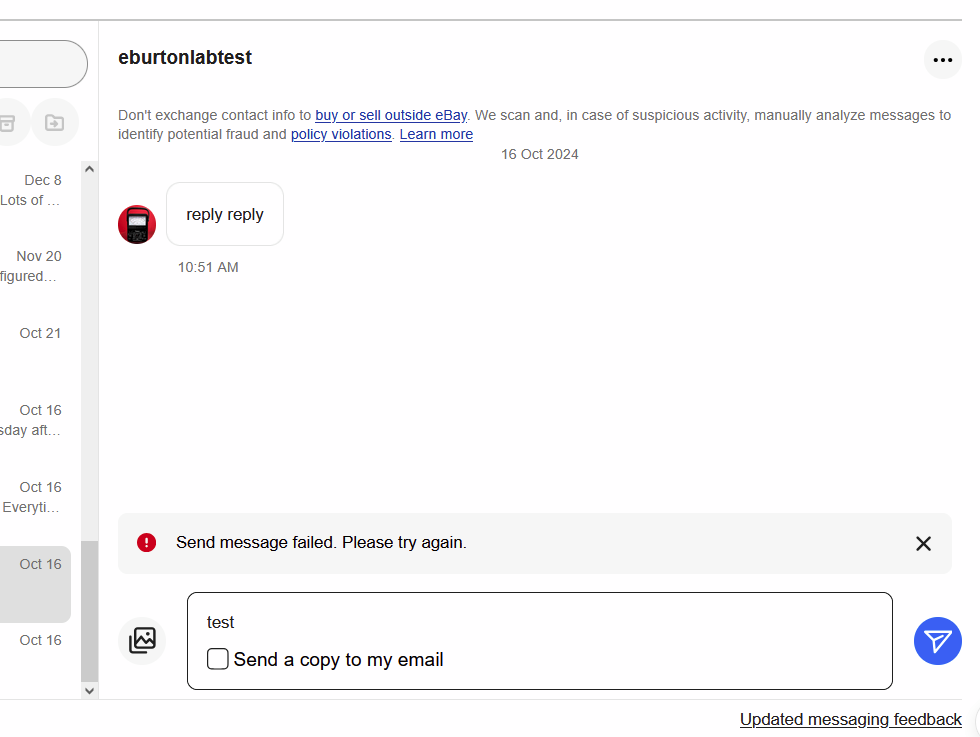Click the archive icon in sidebar
The image size is (980, 737).
click(x=8, y=123)
